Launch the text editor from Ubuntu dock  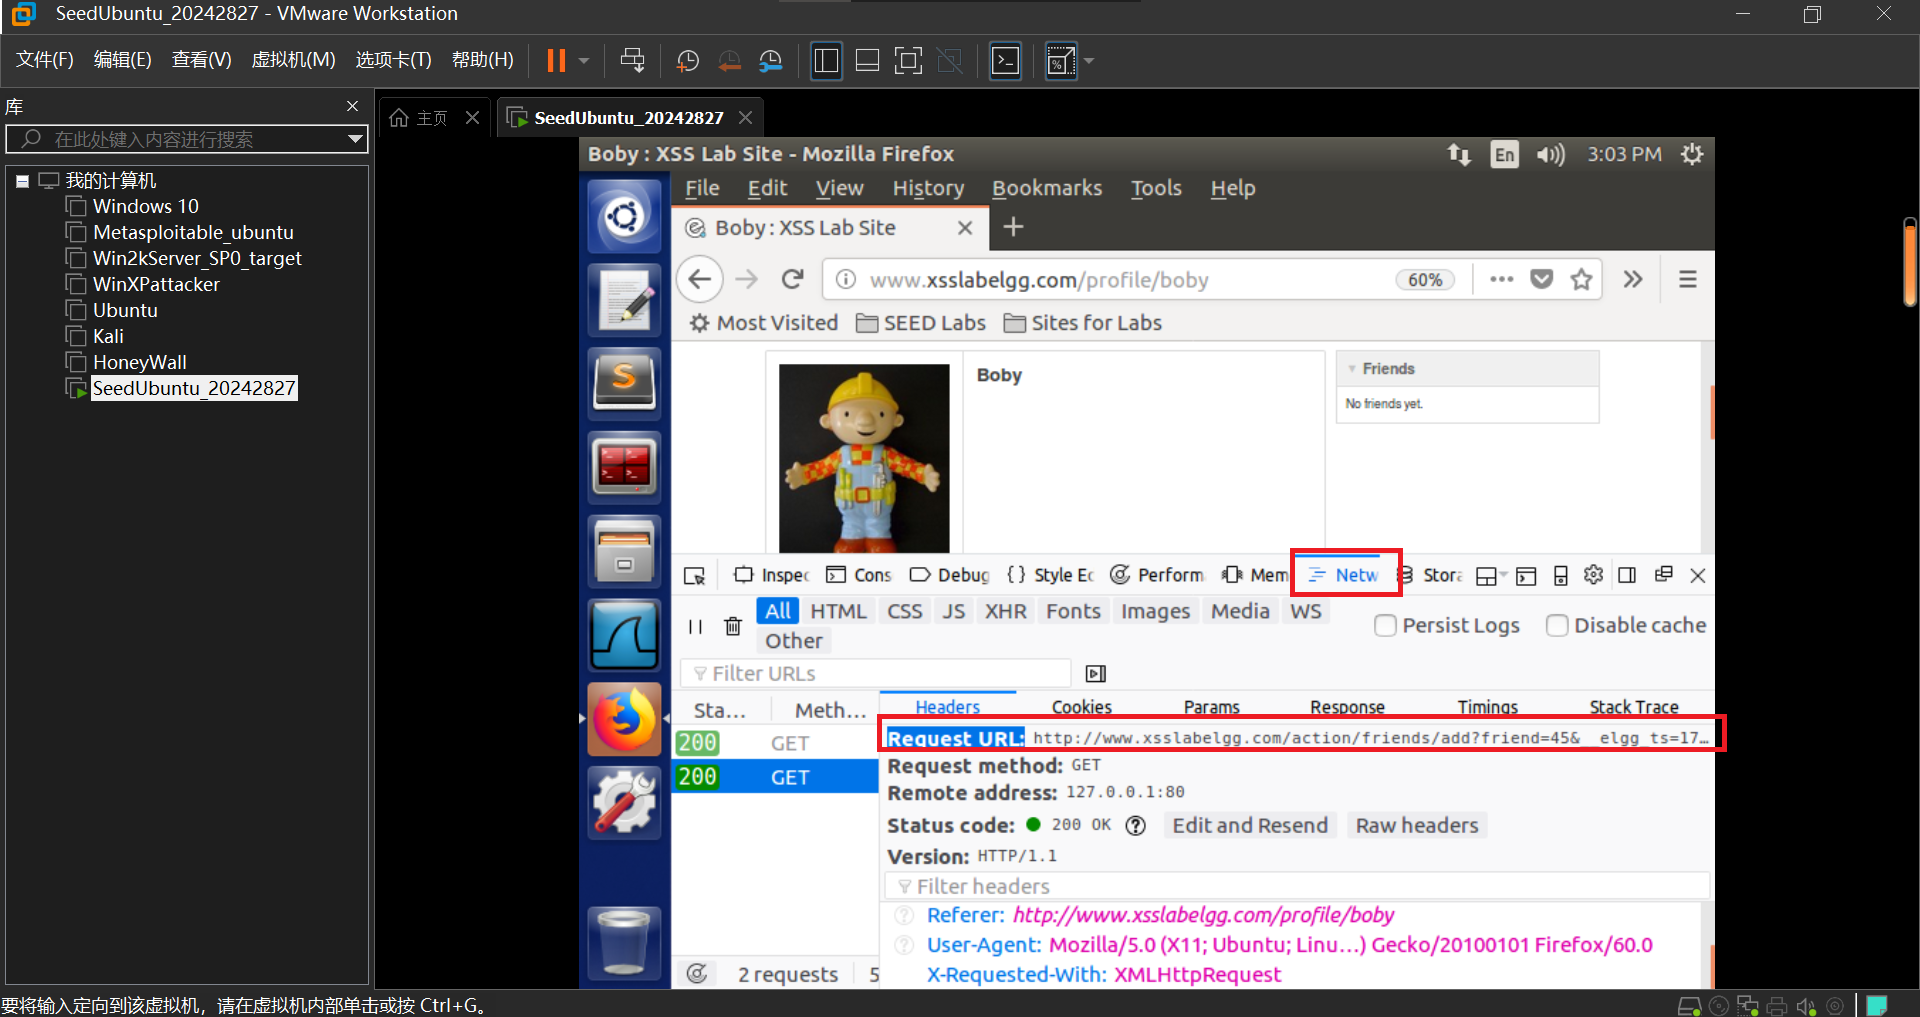point(624,299)
